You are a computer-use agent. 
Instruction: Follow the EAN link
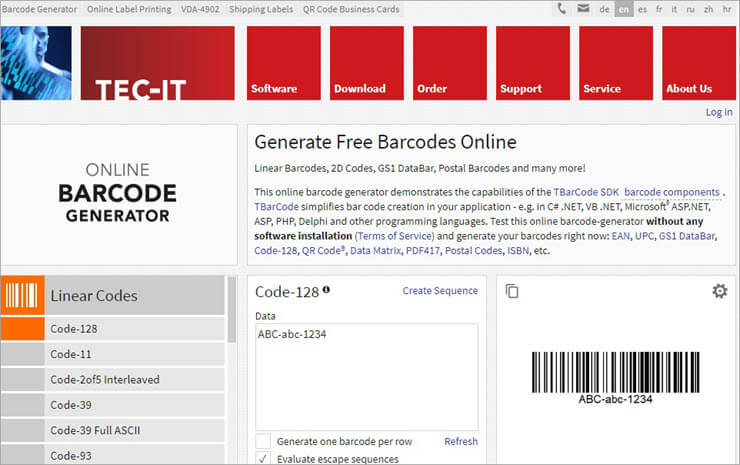(621, 236)
